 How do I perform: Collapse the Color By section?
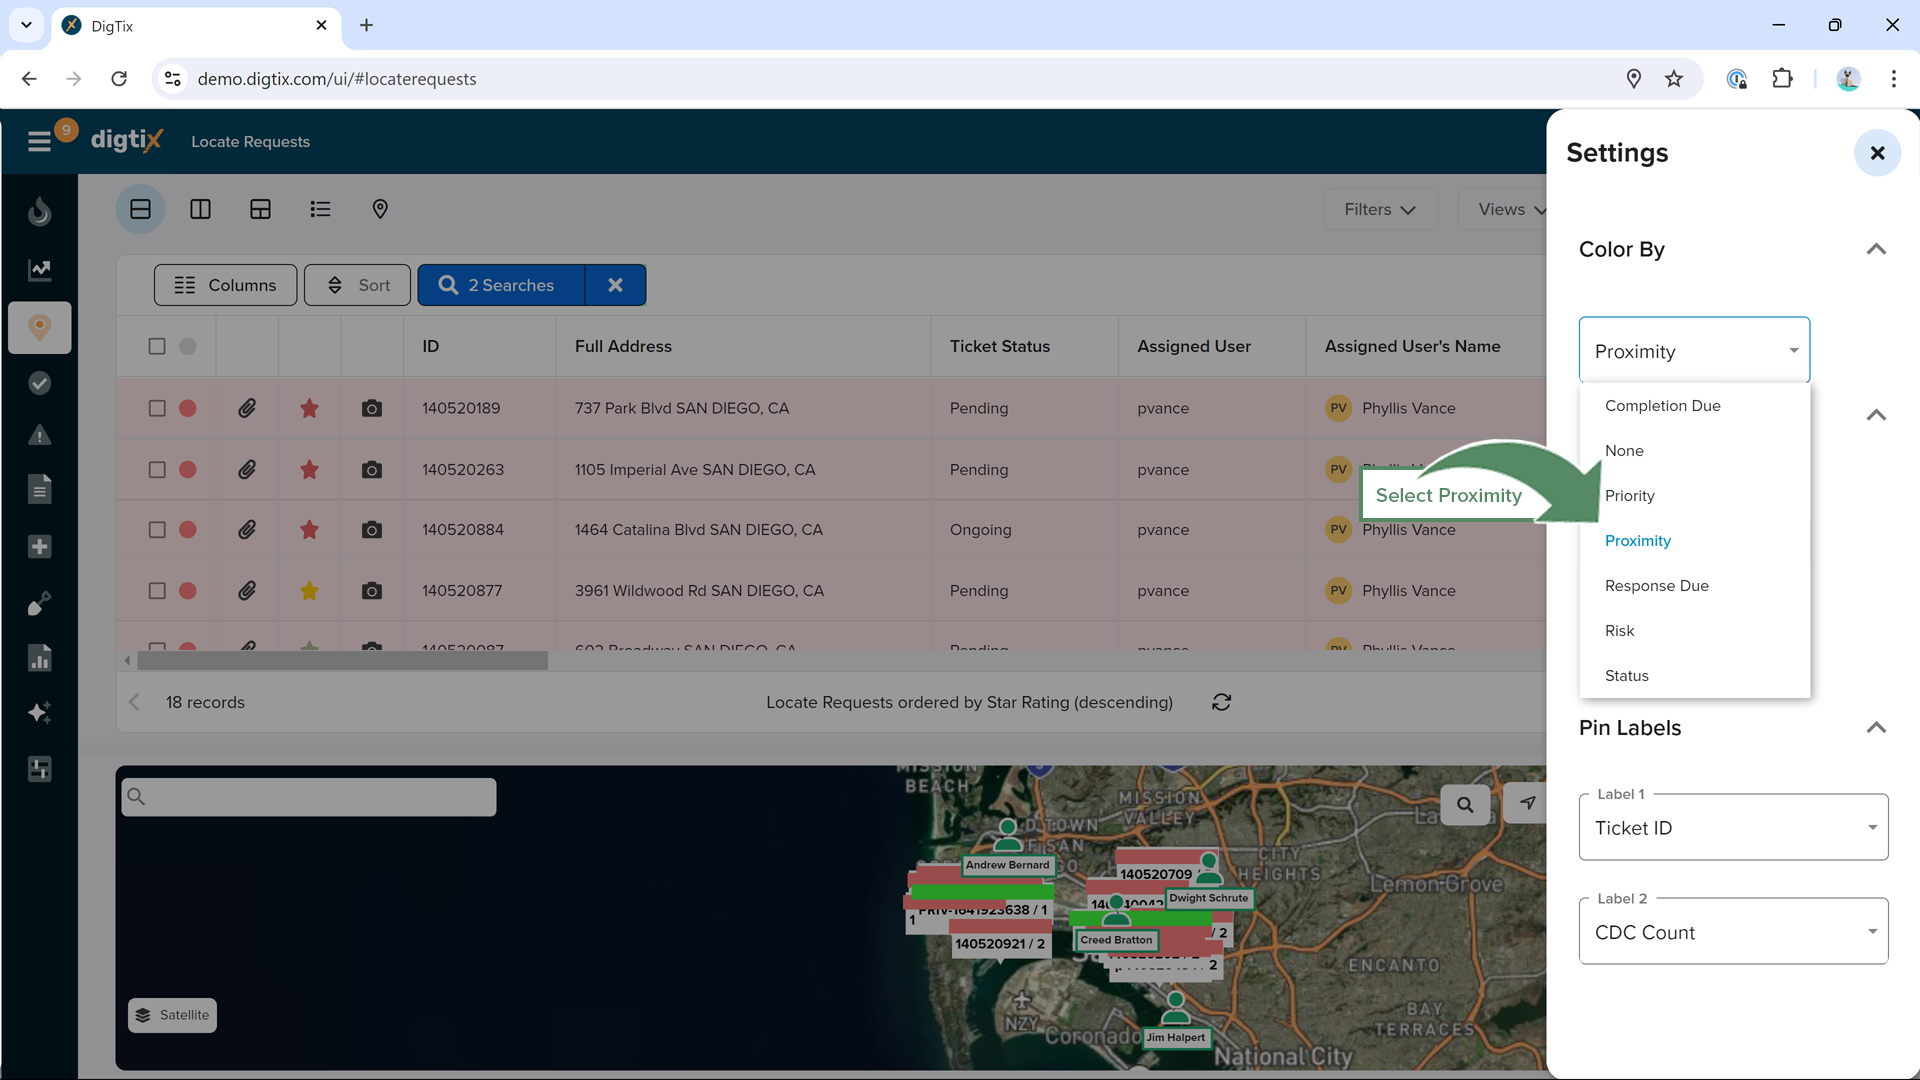(x=1876, y=249)
